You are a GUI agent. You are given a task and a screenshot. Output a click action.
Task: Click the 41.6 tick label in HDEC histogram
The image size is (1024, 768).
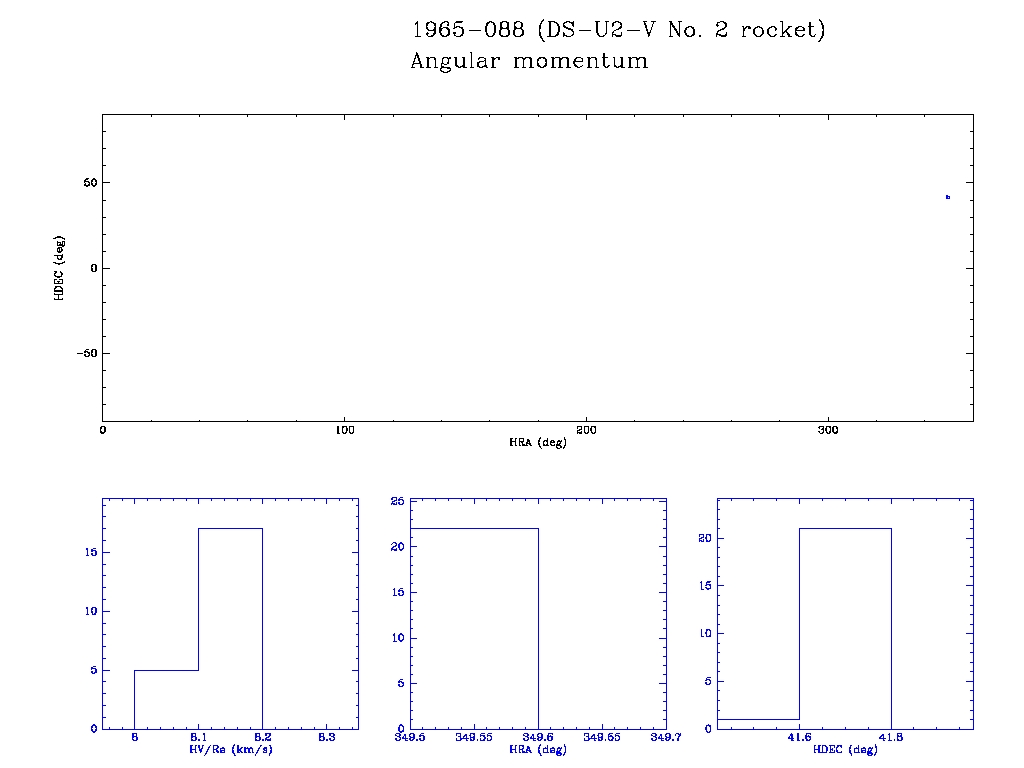click(799, 737)
